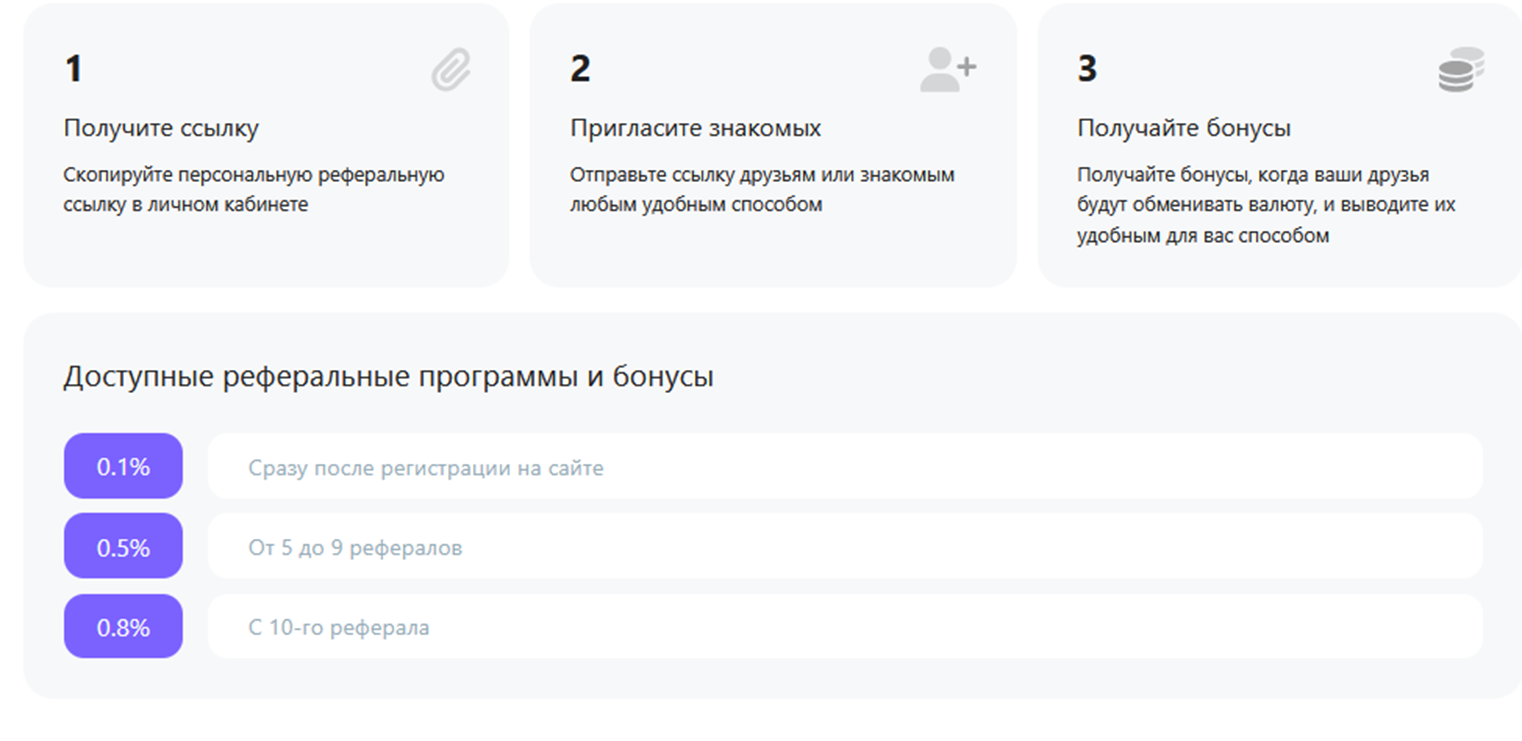Select the 'Сразу после регистрации на сайте' row

pos(844,467)
